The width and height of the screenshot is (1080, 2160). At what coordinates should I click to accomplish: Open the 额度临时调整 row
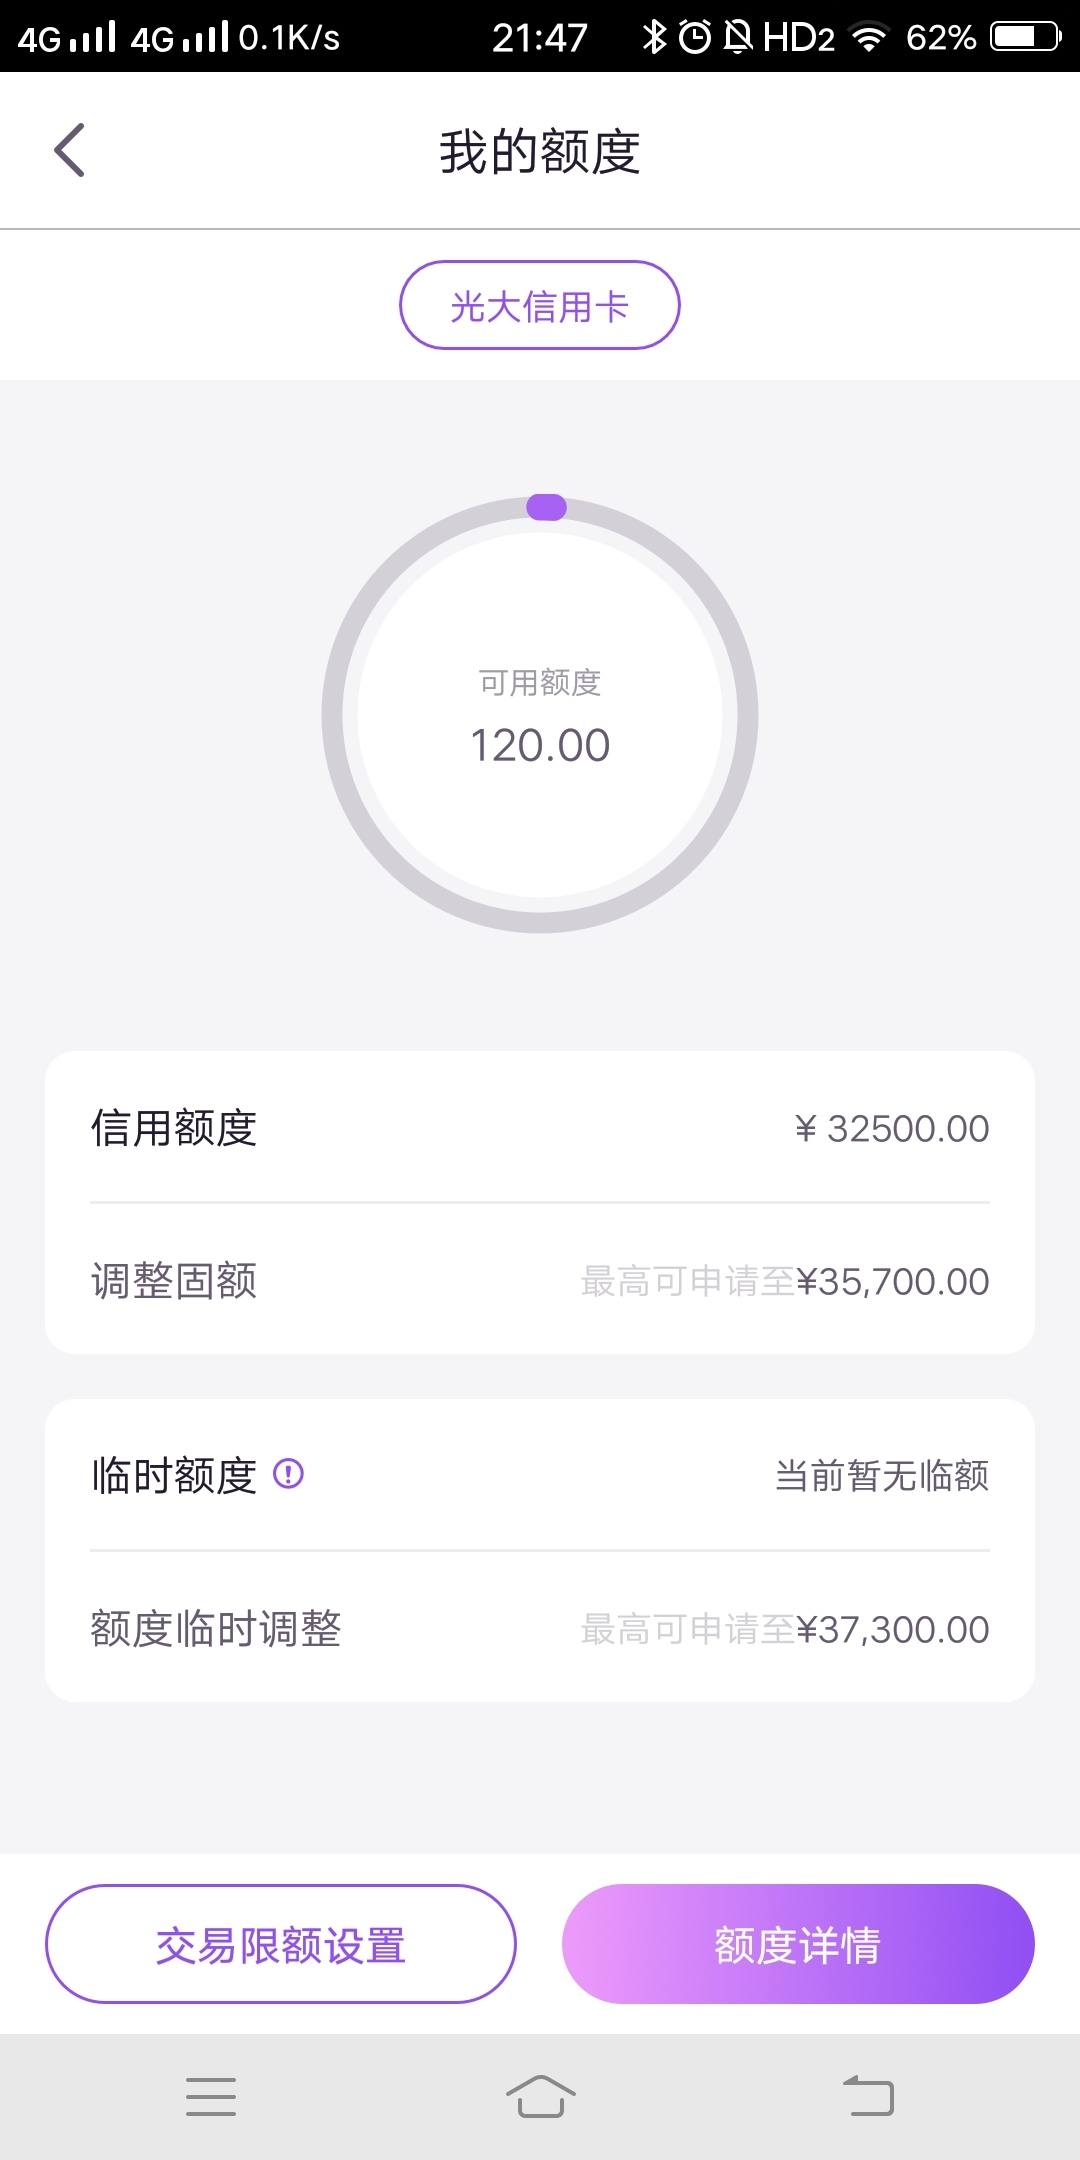pos(540,1628)
